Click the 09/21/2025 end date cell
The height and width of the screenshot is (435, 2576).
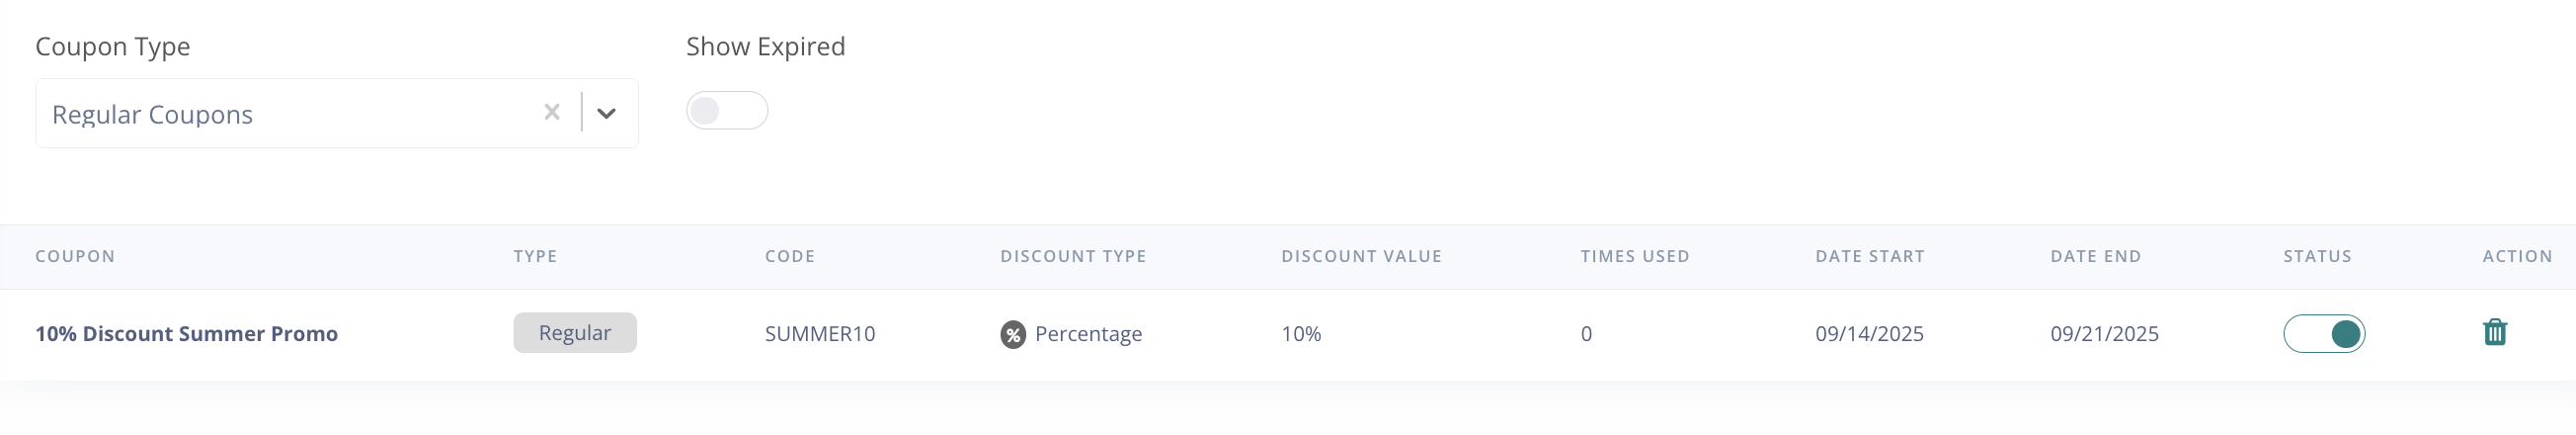pos(2104,334)
